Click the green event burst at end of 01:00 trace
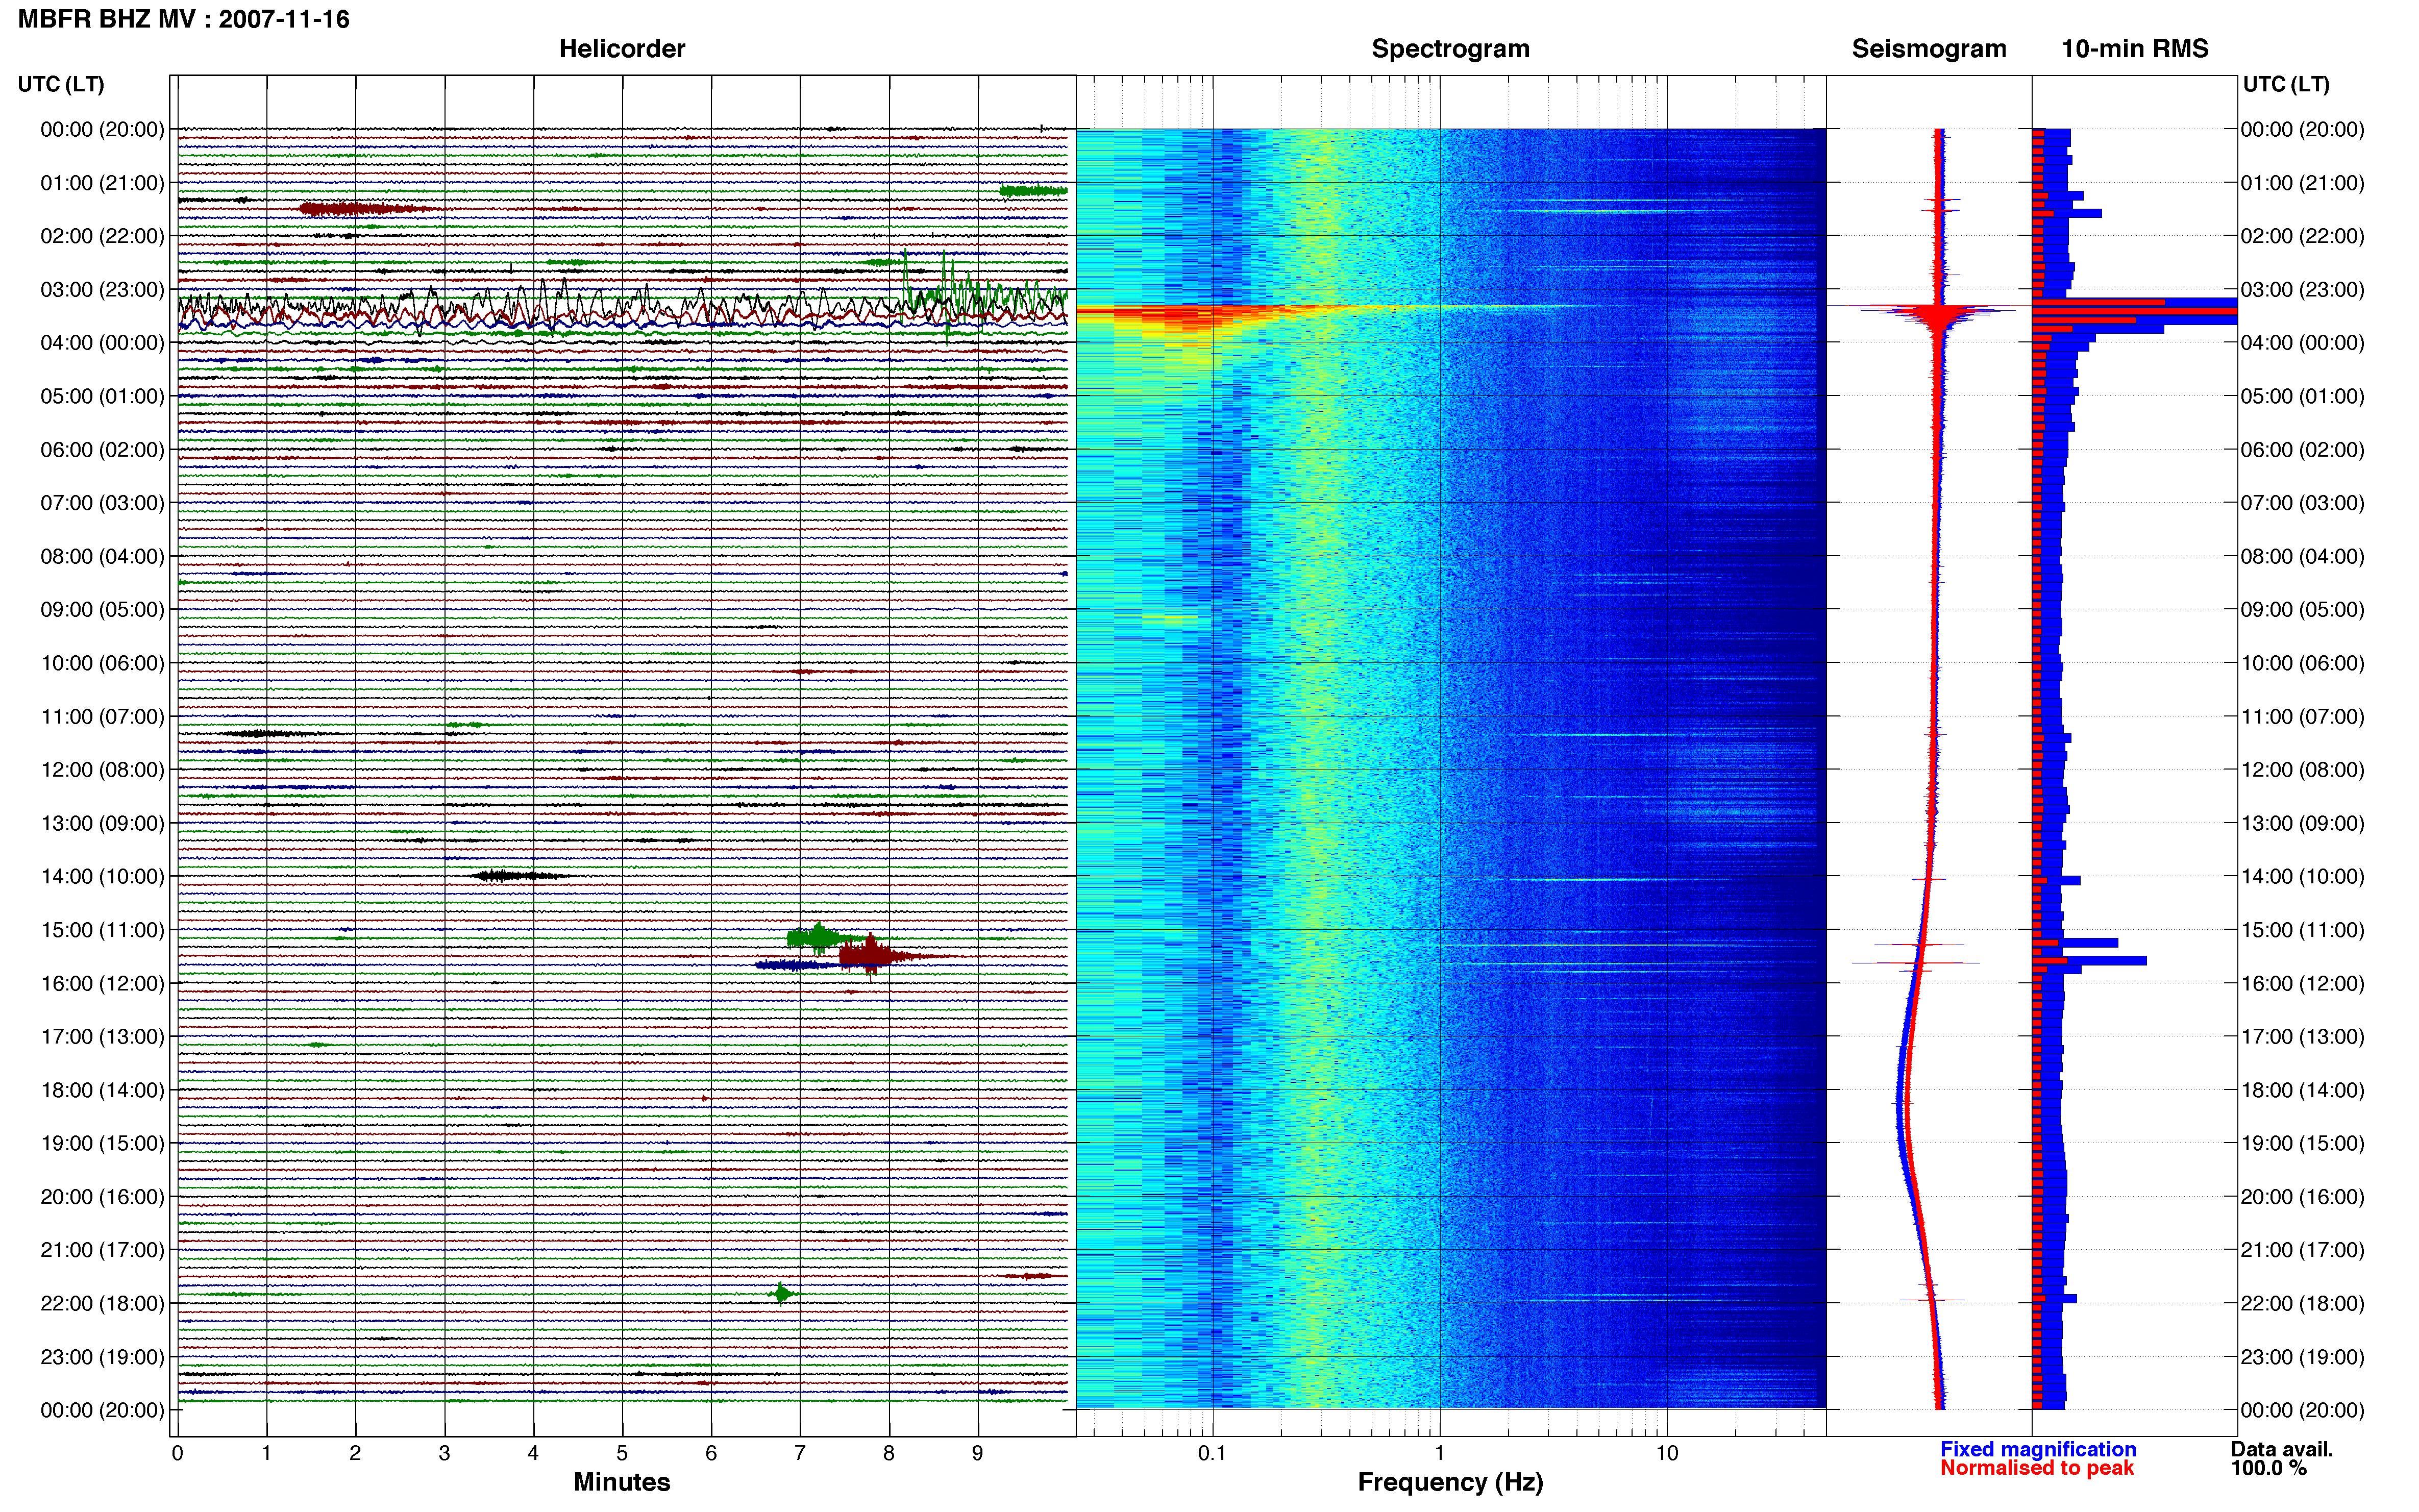The image size is (2419, 1512). pos(1034,190)
